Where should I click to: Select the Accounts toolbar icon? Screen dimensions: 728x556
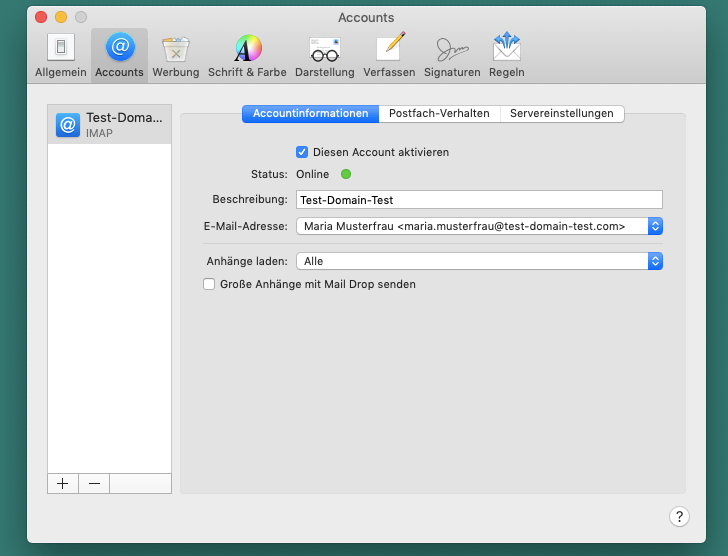pos(119,55)
